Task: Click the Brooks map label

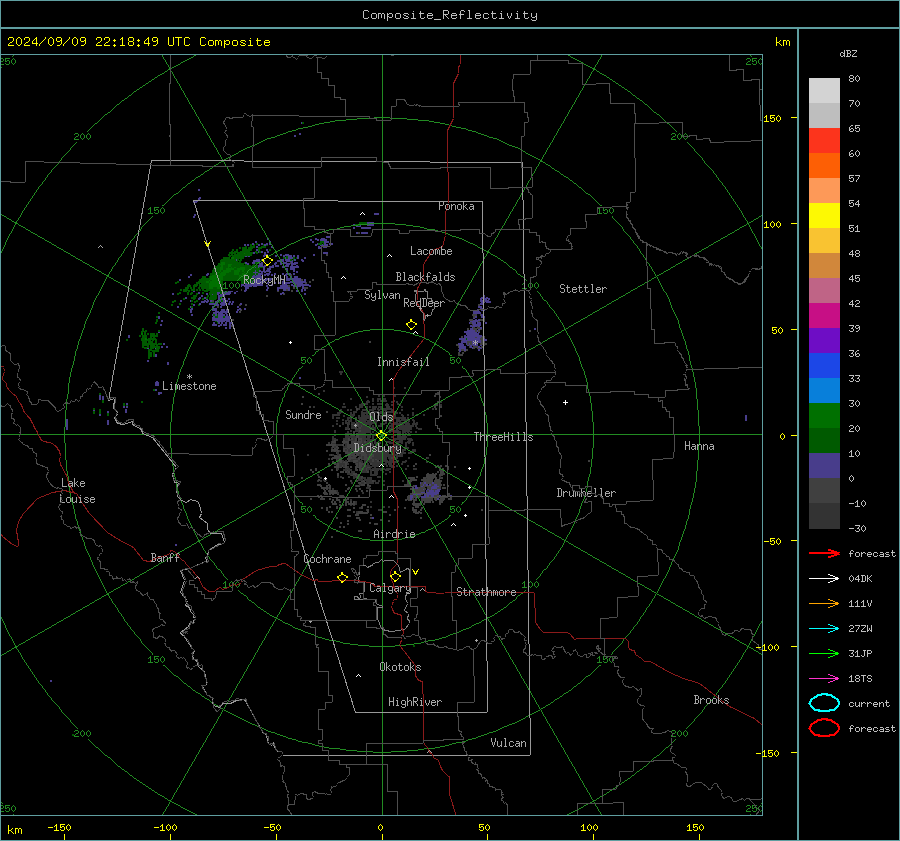Action: tap(711, 700)
